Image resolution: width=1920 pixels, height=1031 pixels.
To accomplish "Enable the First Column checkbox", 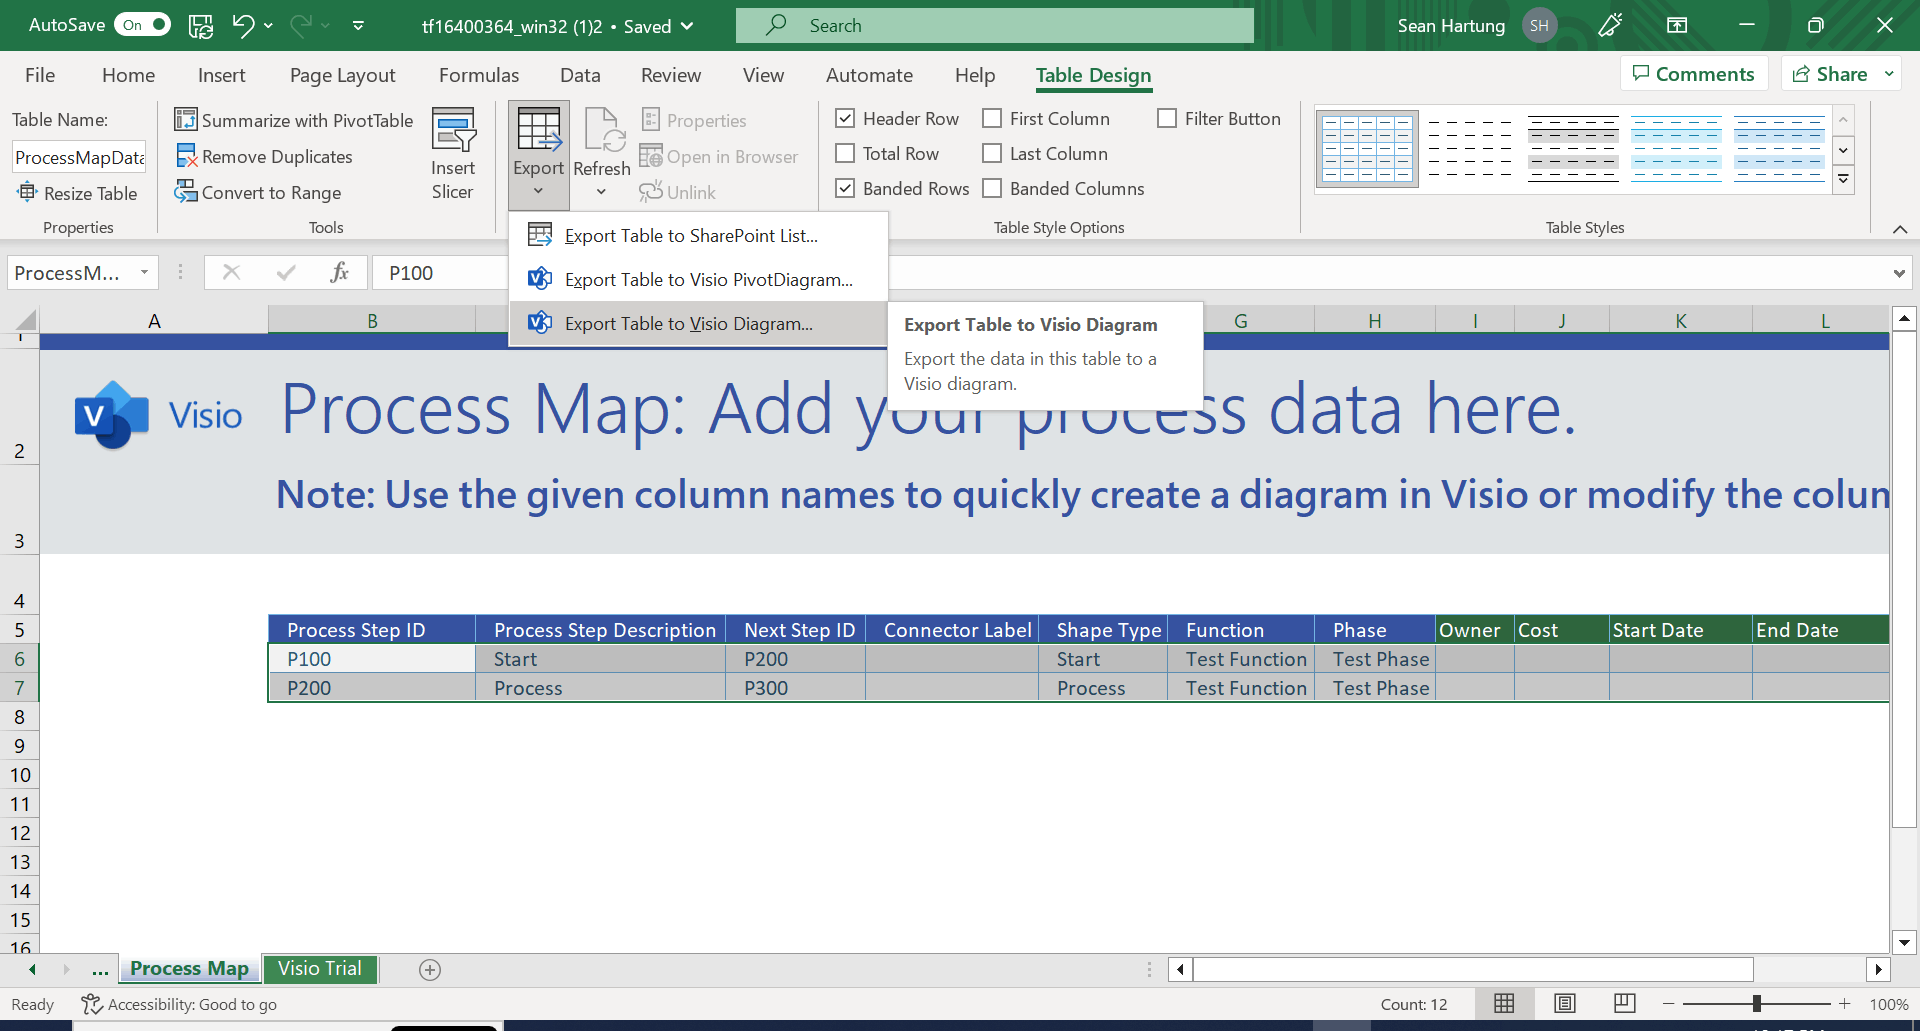I will (x=992, y=118).
